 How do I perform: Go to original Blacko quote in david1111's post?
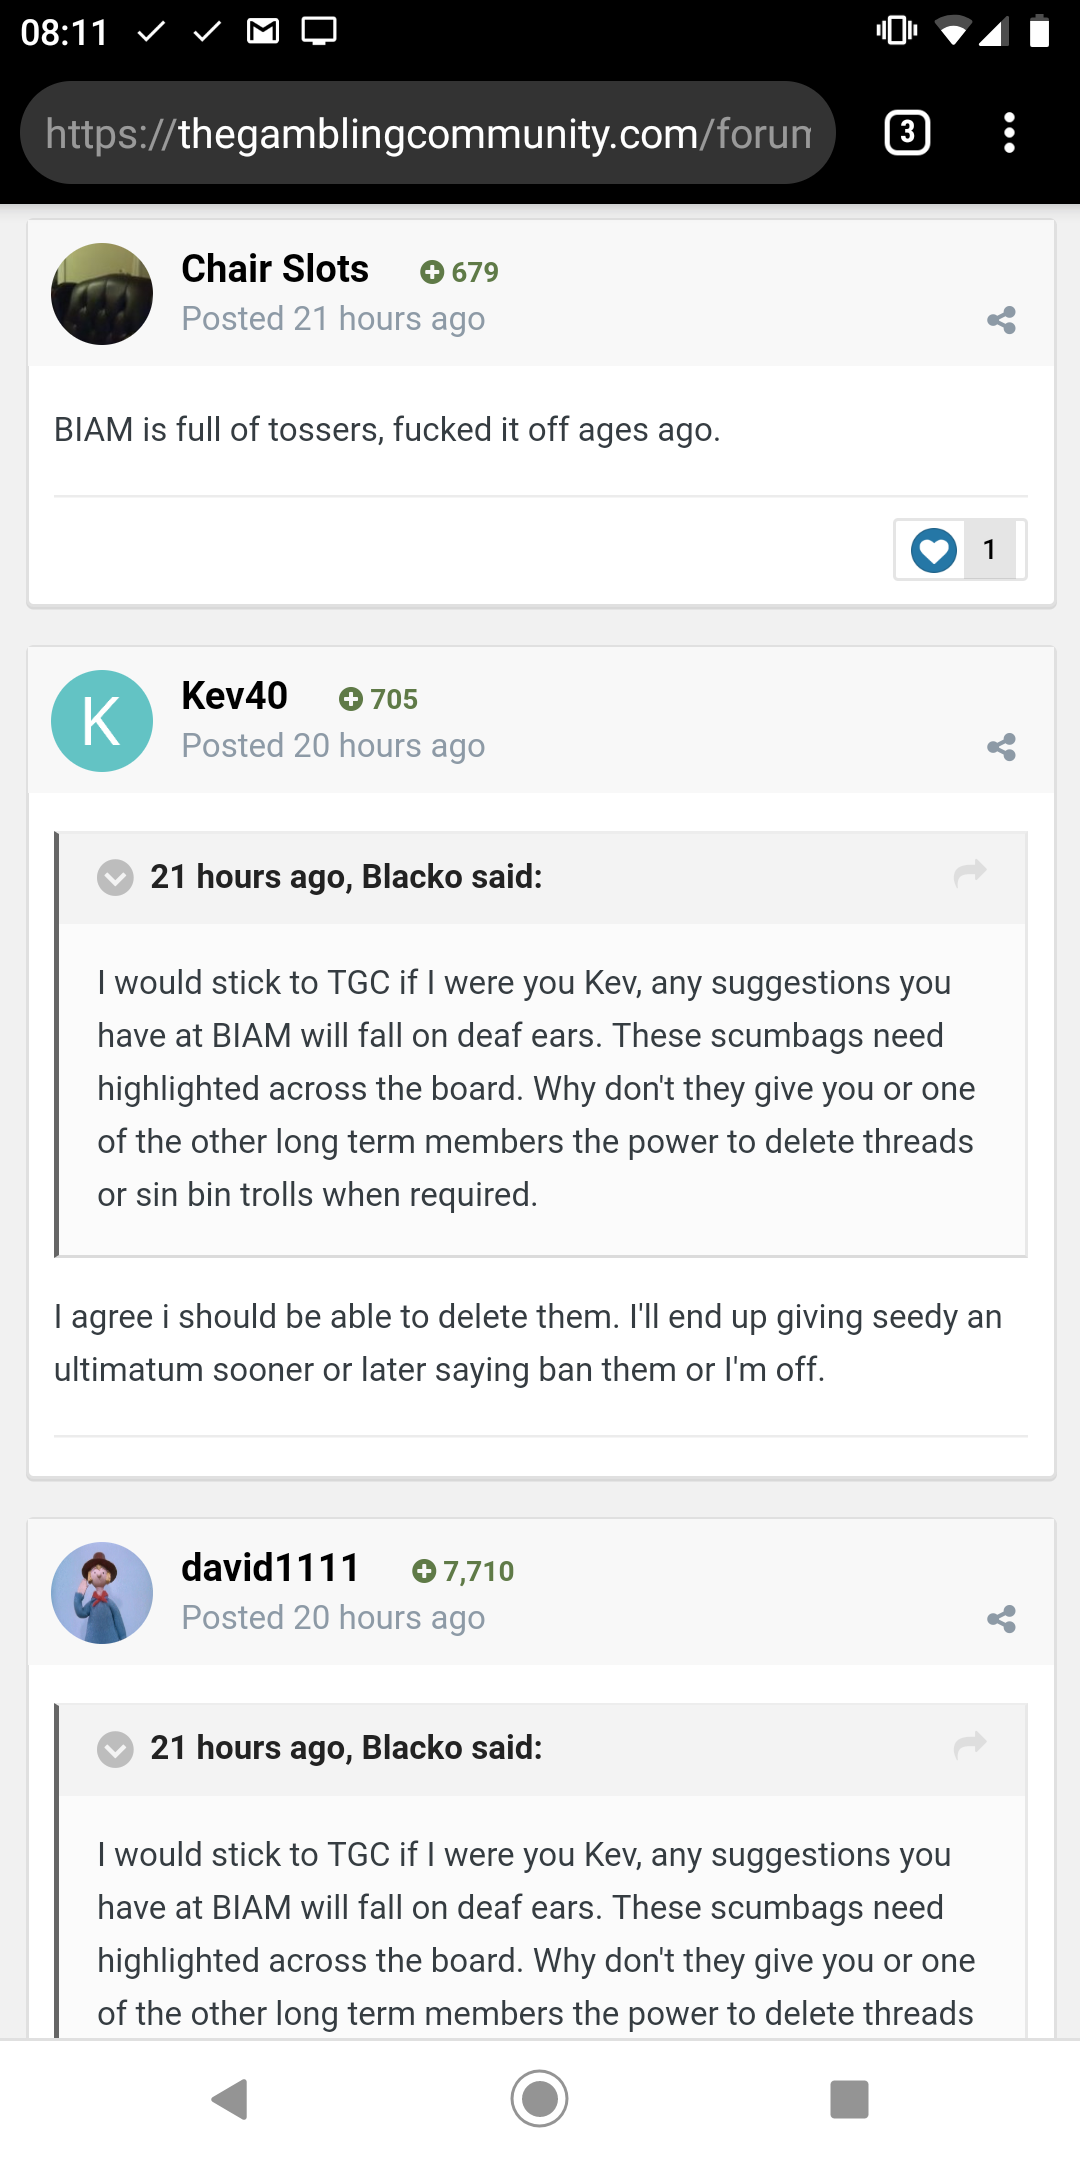(x=970, y=1746)
